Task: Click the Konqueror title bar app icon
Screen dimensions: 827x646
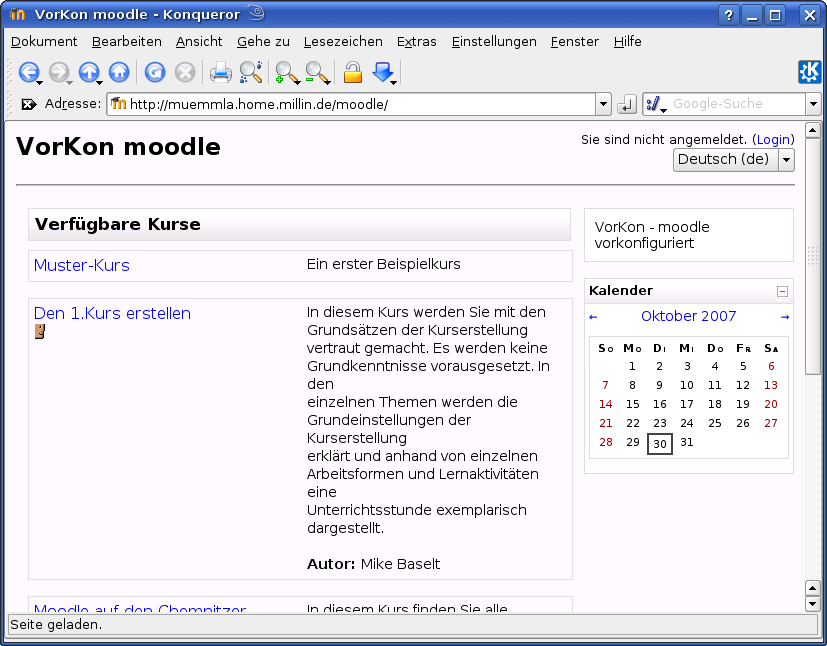Action: pos(17,14)
